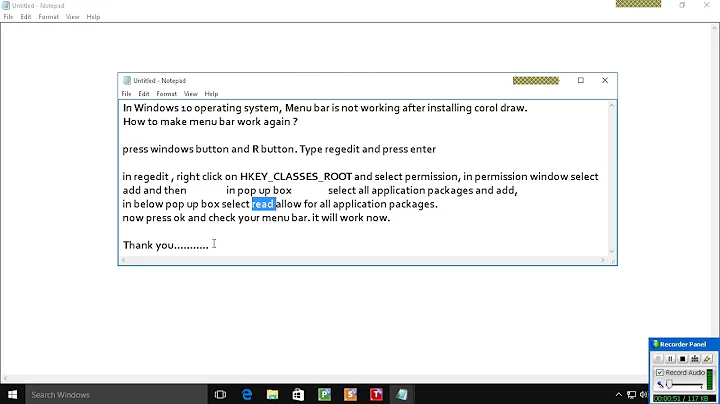Click the blue microphone icon in Recorder Panel

[x=660, y=385]
